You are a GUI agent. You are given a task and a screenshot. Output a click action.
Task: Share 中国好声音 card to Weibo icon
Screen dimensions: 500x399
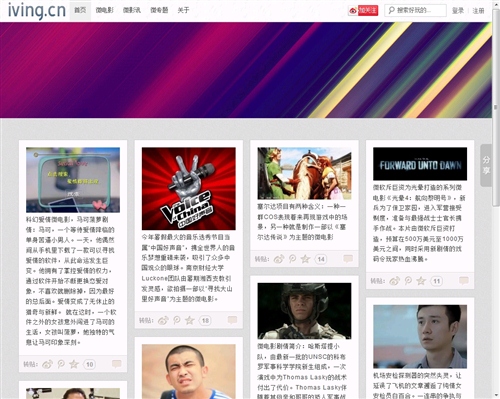point(163,320)
